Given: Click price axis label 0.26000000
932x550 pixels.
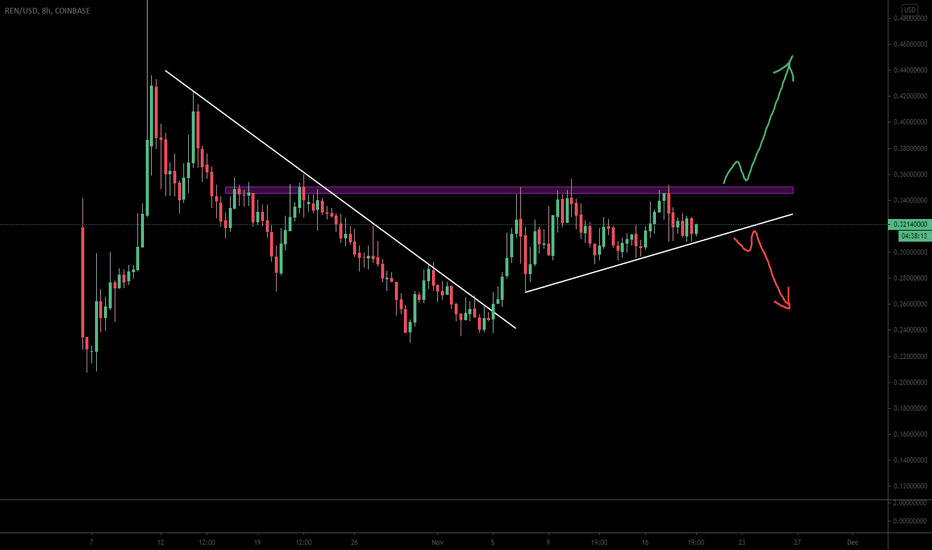Looking at the screenshot, I should tap(910, 304).
